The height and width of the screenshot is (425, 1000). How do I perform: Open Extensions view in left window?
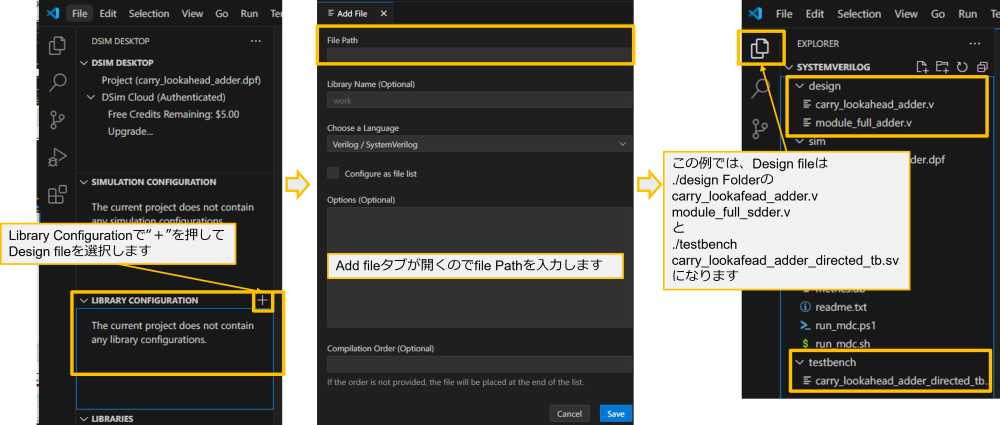57,194
